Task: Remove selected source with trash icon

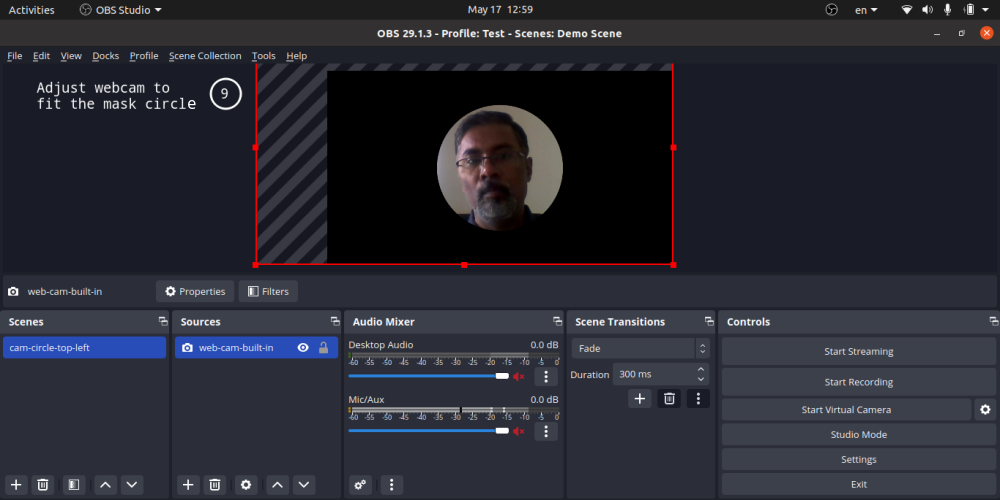Action: coord(215,485)
